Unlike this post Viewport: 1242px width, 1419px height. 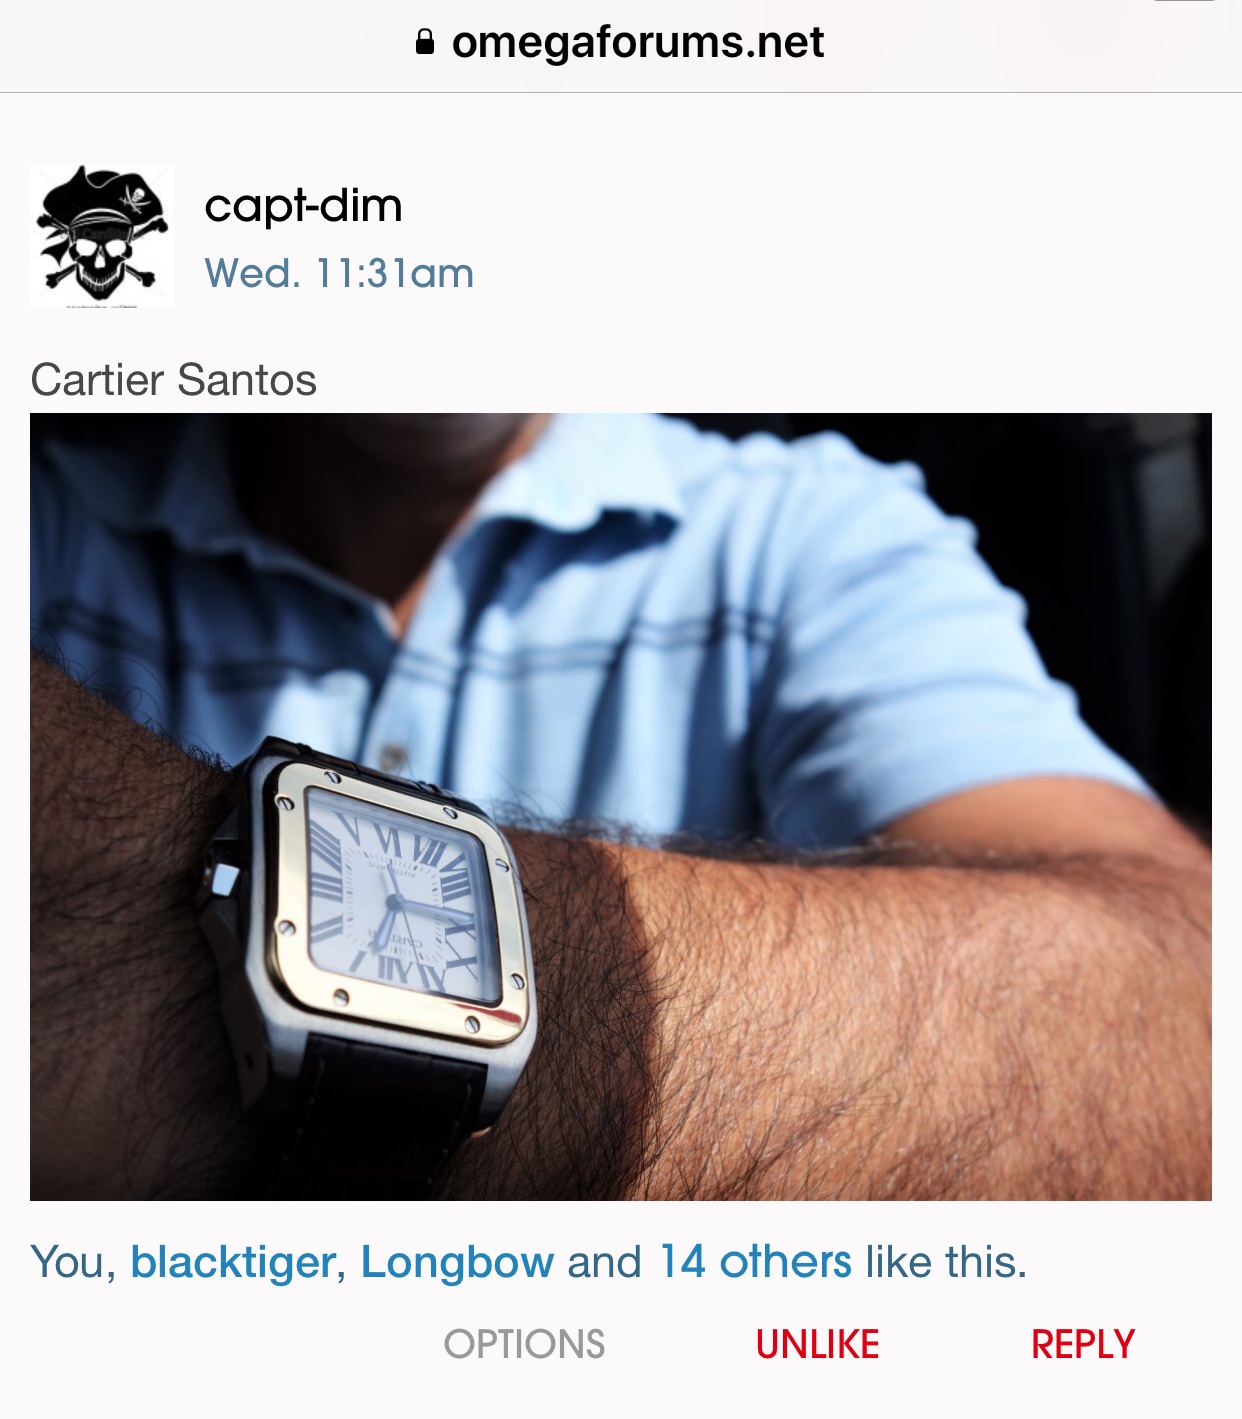tap(817, 1344)
